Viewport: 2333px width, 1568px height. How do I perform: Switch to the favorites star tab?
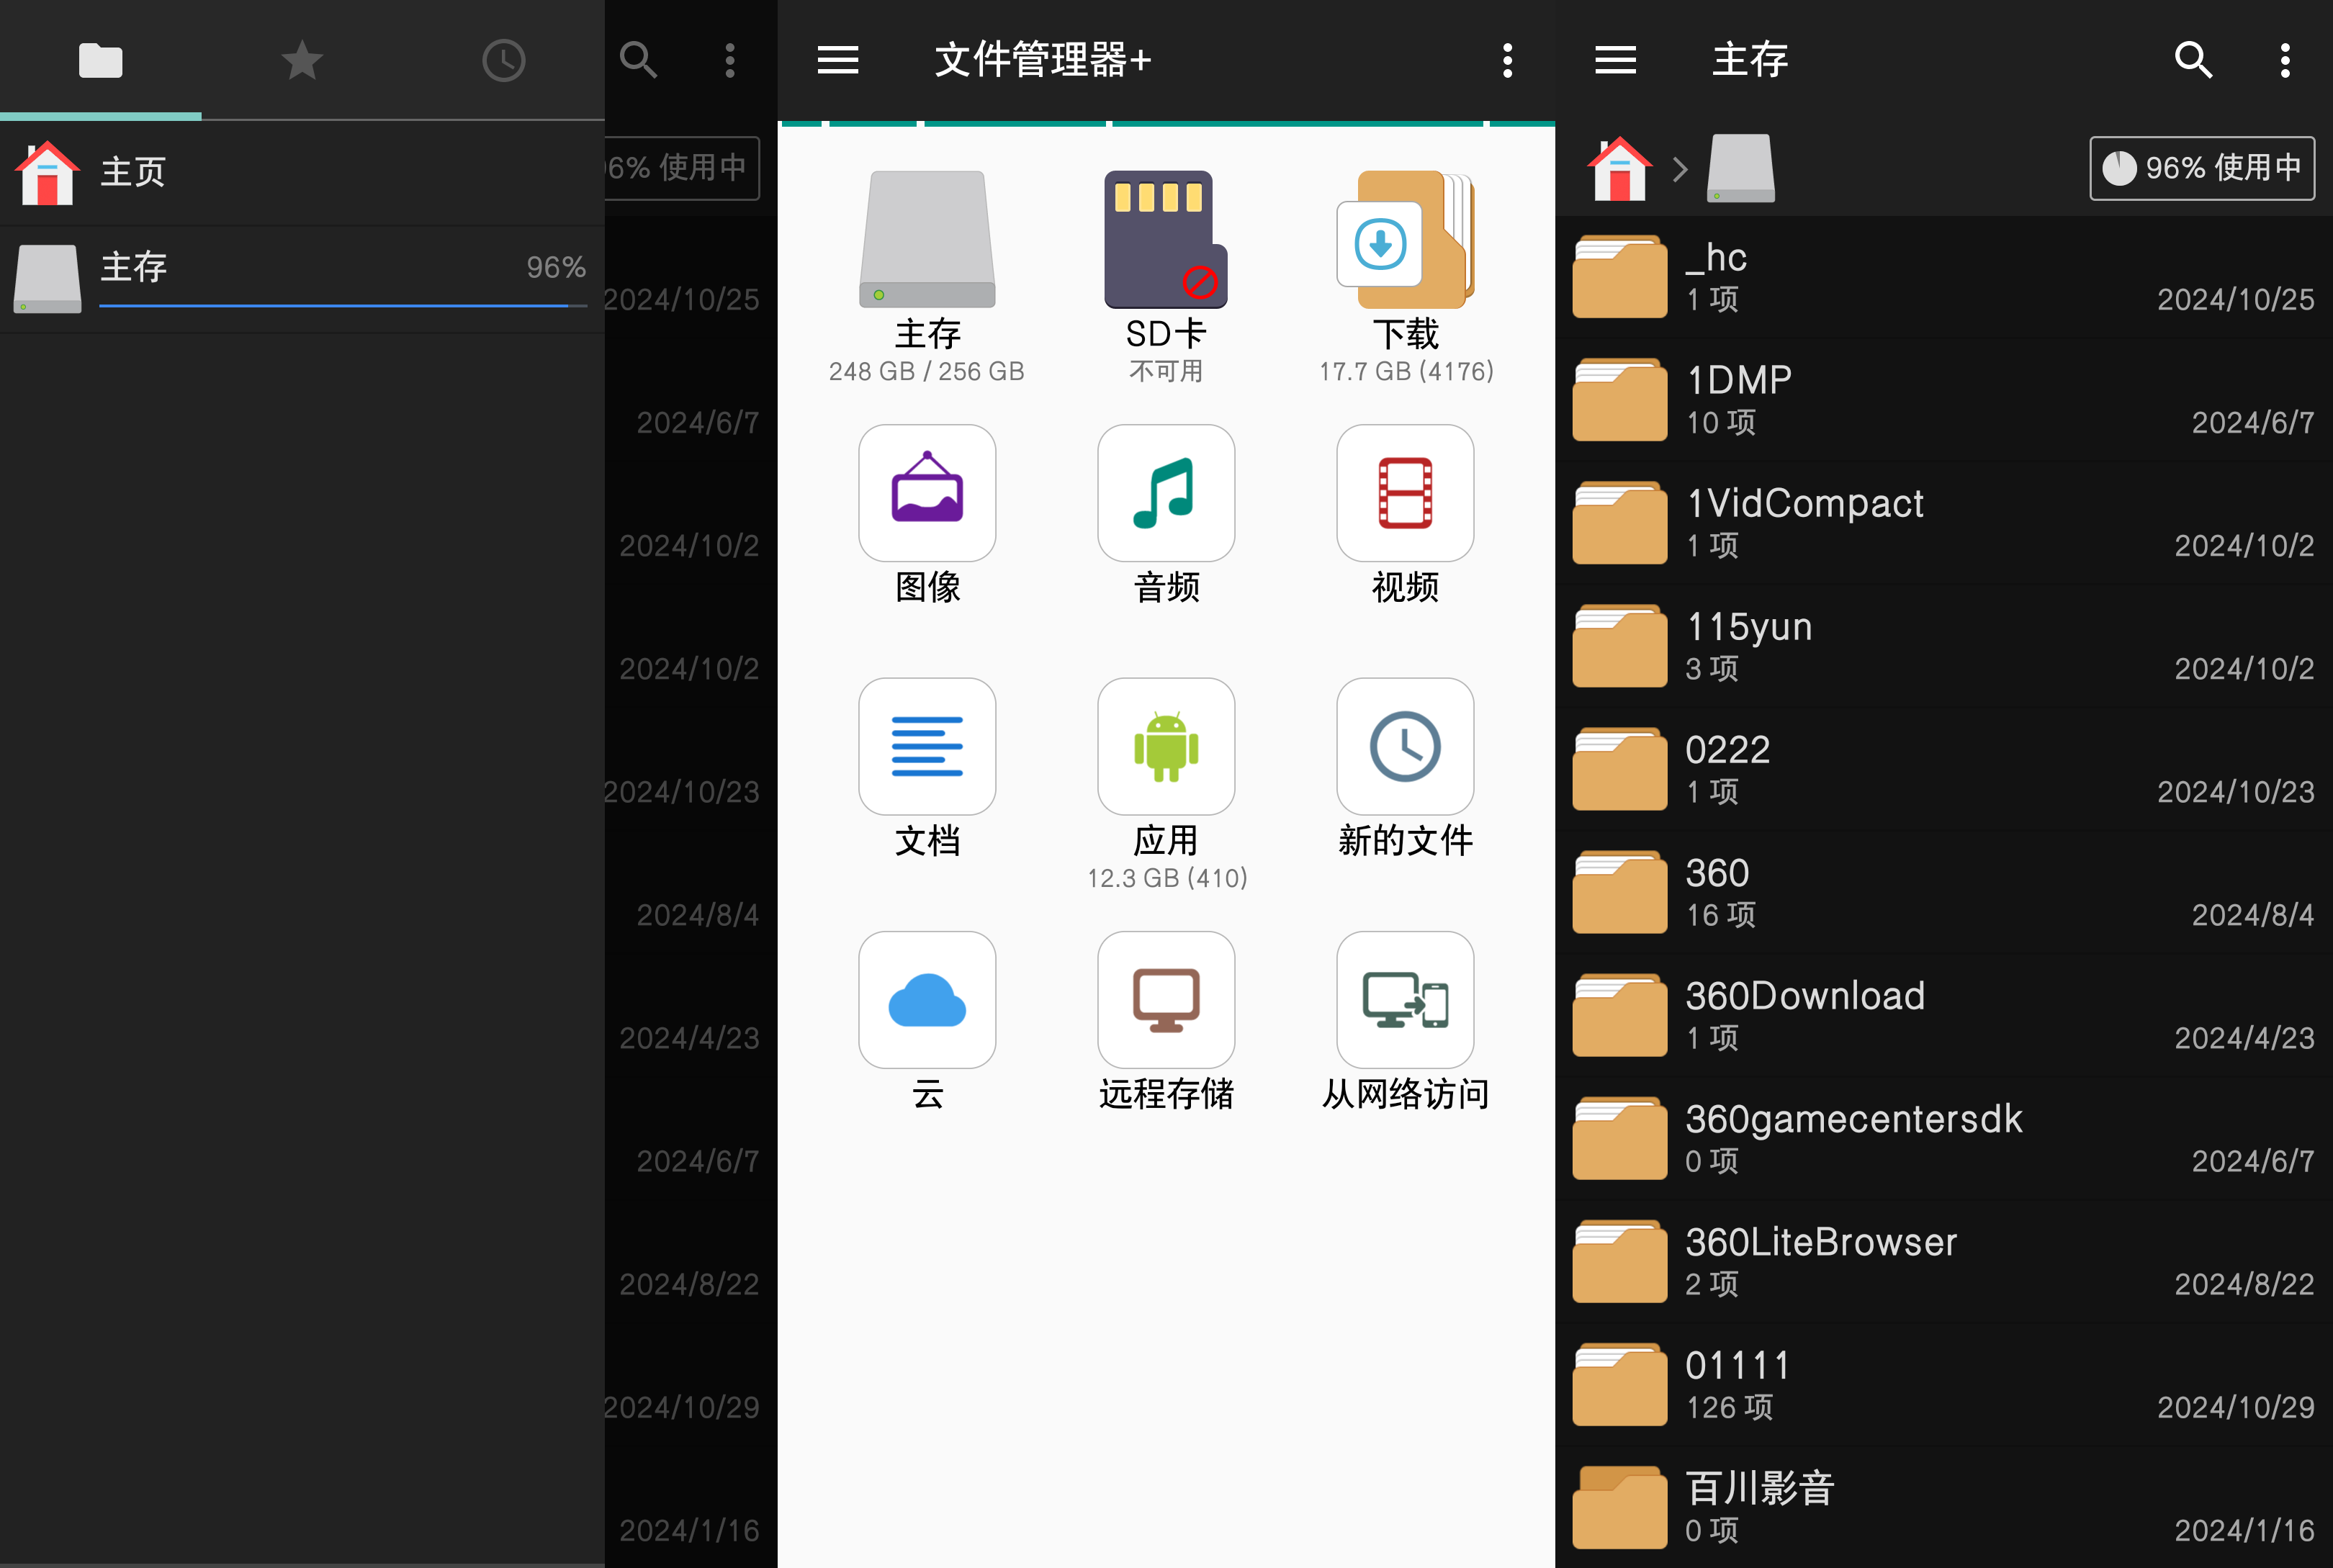point(302,61)
